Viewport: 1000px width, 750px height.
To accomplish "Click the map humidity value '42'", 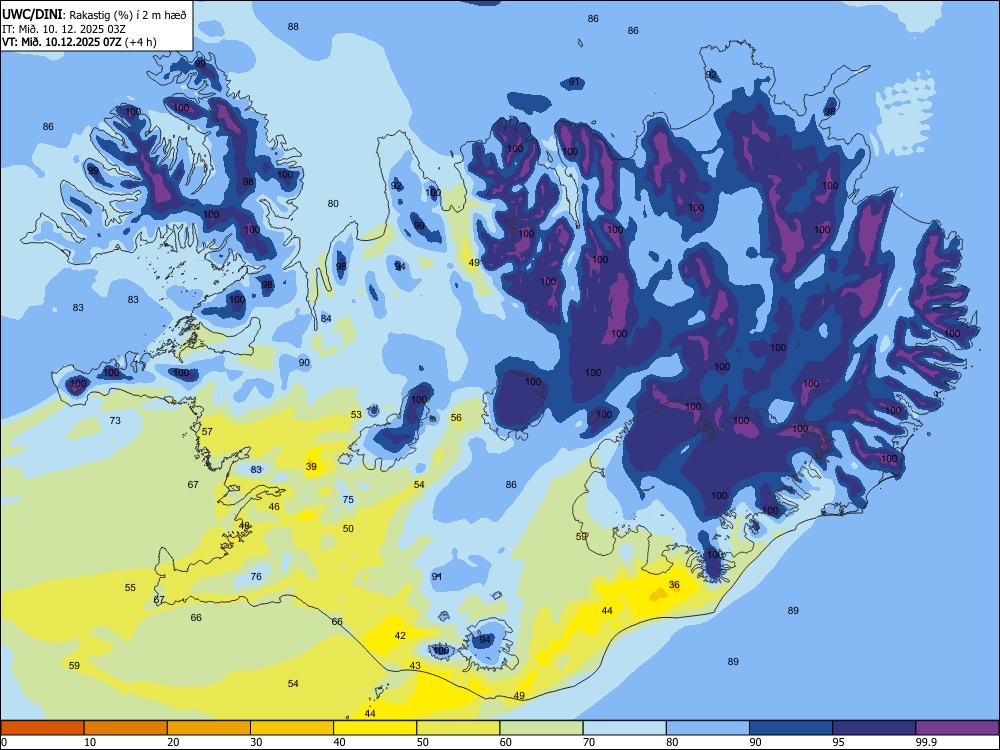I will click(400, 636).
